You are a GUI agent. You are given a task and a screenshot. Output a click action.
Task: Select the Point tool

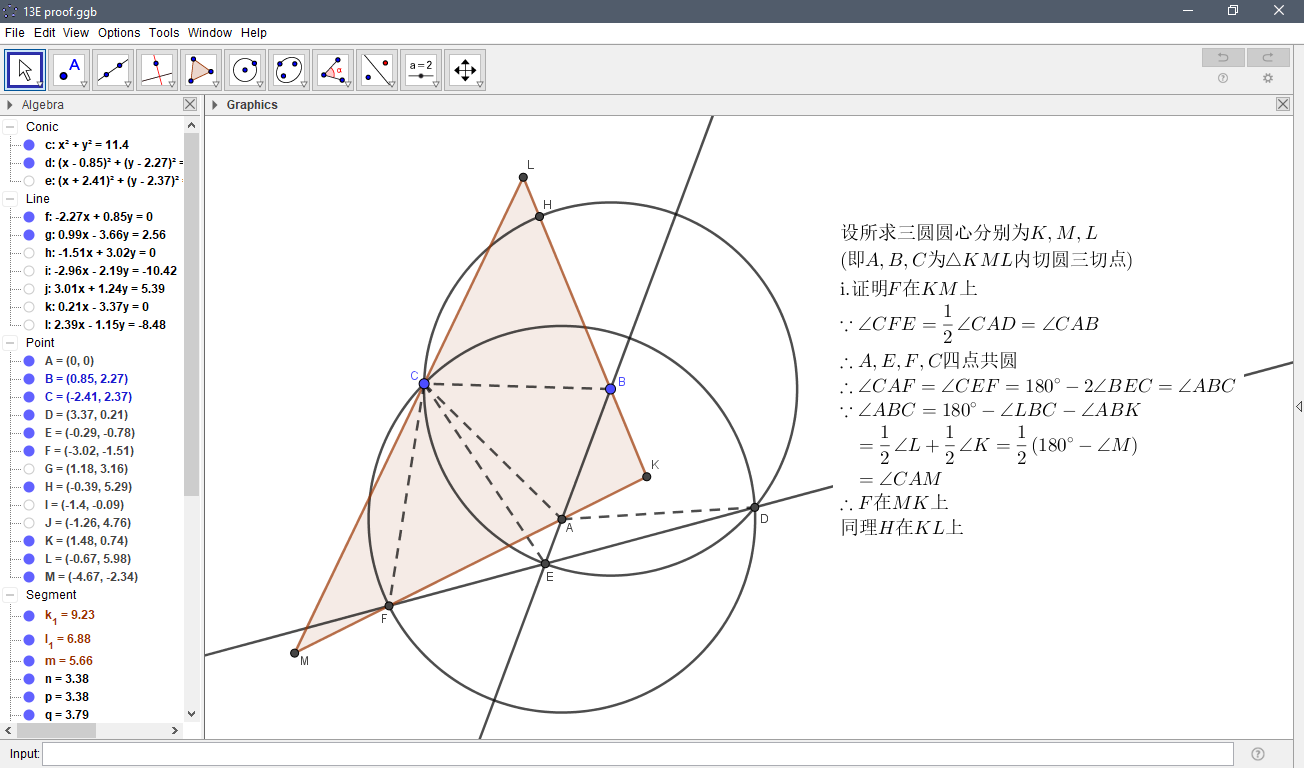pos(68,69)
